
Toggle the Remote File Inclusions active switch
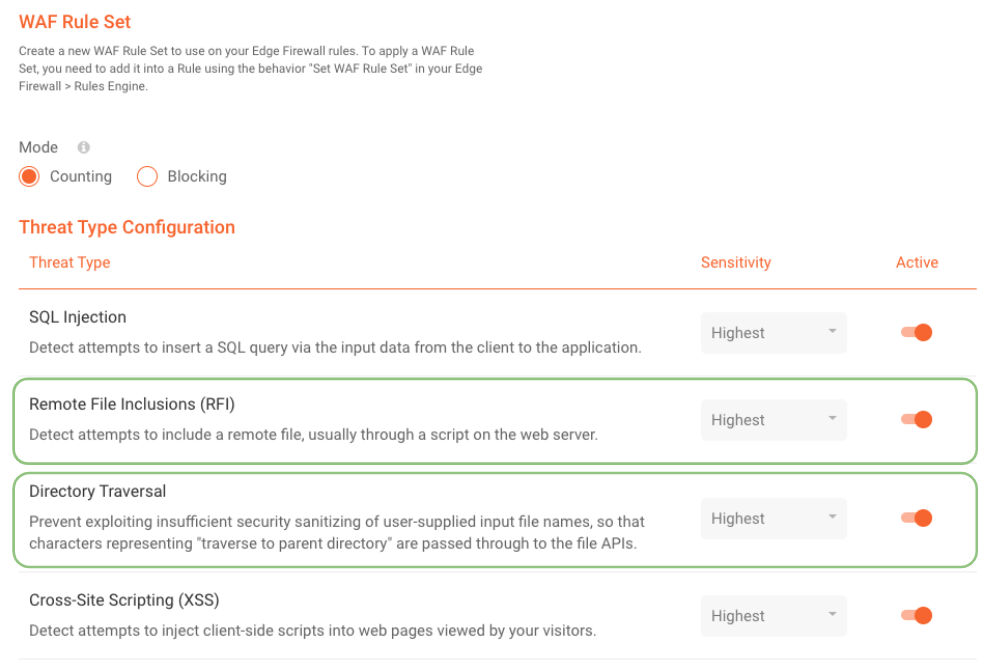tap(916, 419)
